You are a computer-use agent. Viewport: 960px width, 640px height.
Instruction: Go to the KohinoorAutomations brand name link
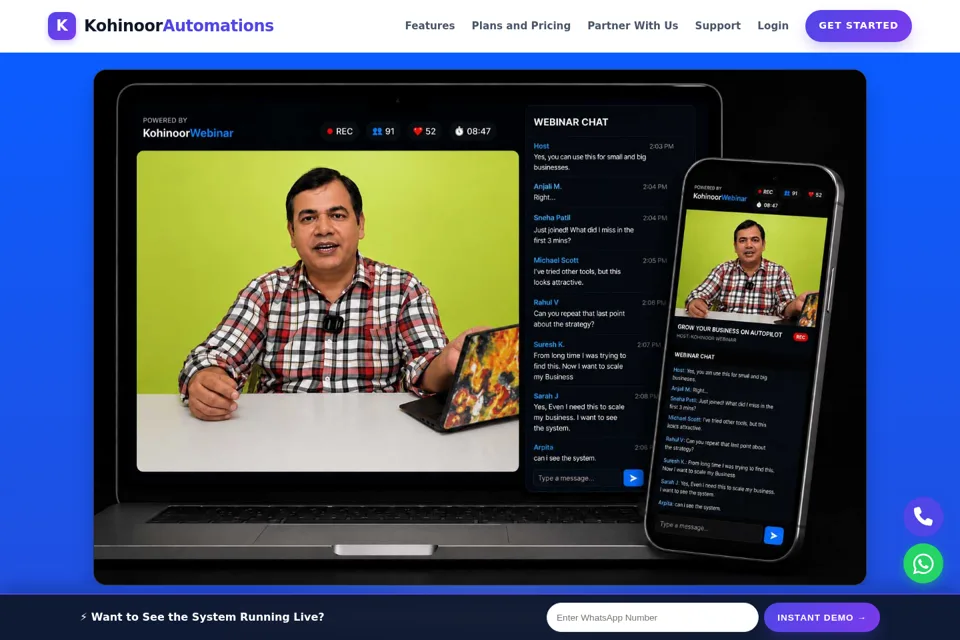(x=179, y=26)
